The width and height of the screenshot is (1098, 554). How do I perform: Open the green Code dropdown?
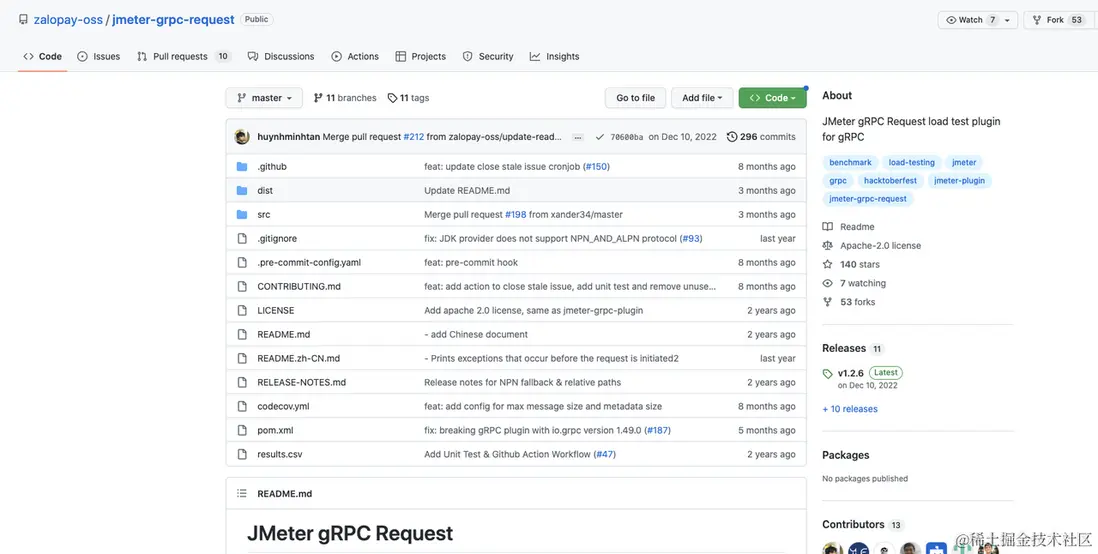(x=772, y=98)
